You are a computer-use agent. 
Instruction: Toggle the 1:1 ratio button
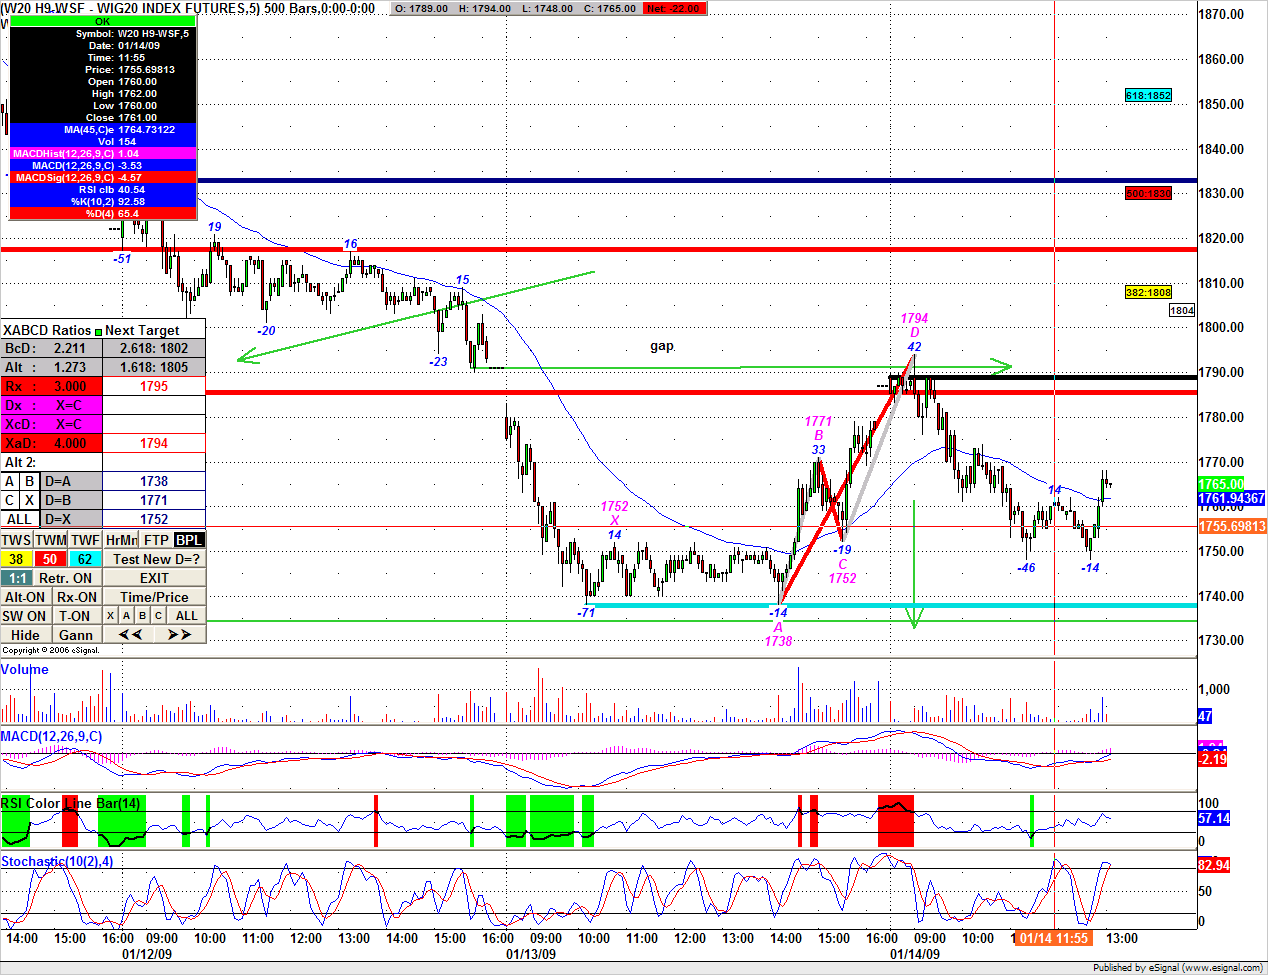[16, 578]
